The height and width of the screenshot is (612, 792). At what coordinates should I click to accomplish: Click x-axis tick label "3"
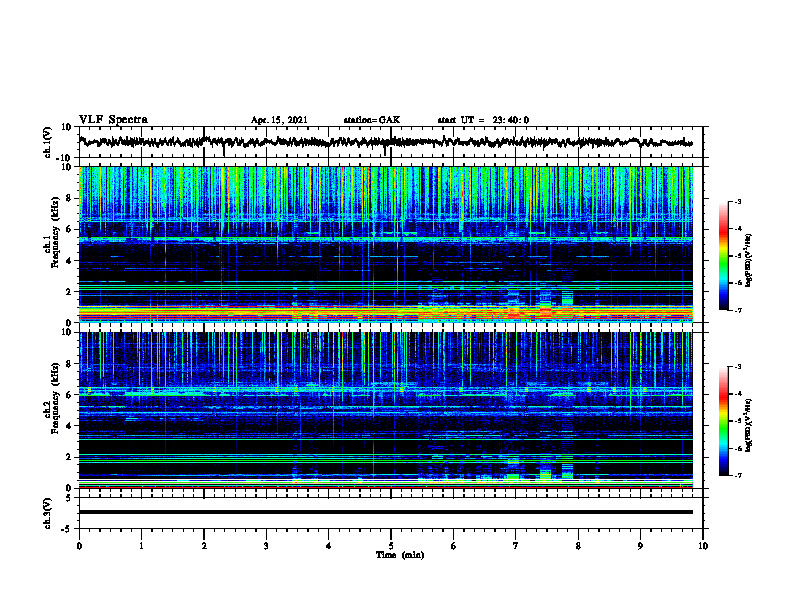pos(266,546)
